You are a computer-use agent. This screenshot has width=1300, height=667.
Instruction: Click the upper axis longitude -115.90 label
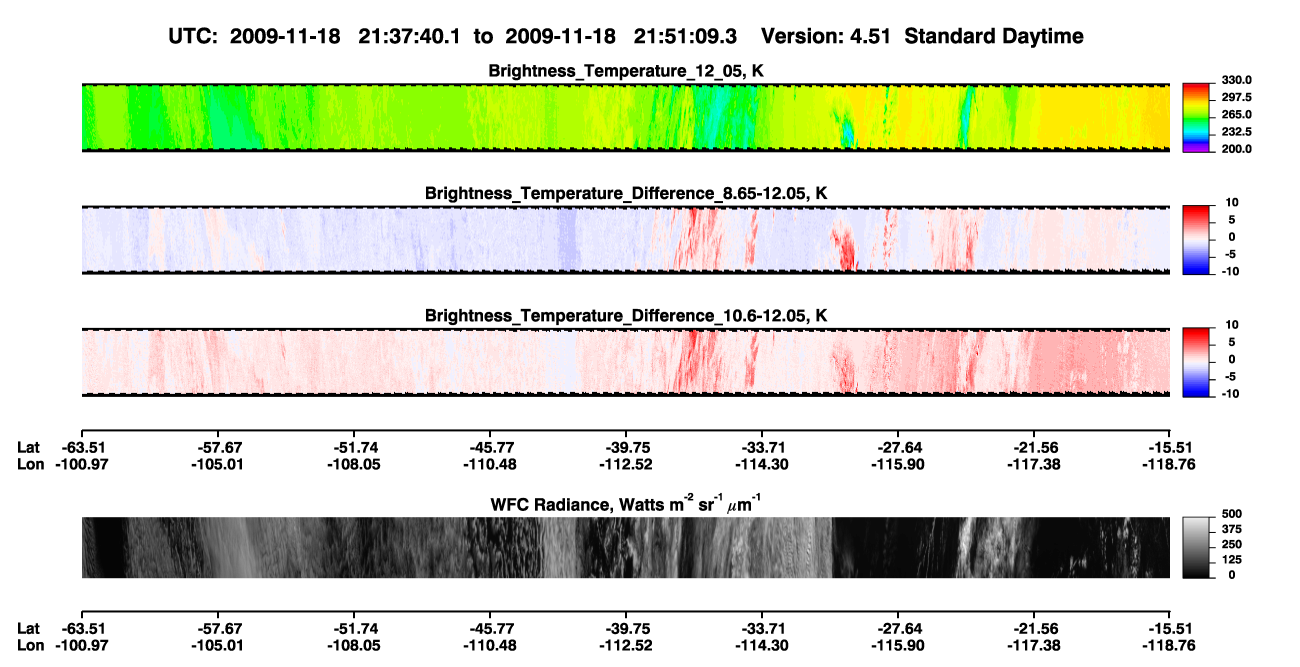[898, 464]
